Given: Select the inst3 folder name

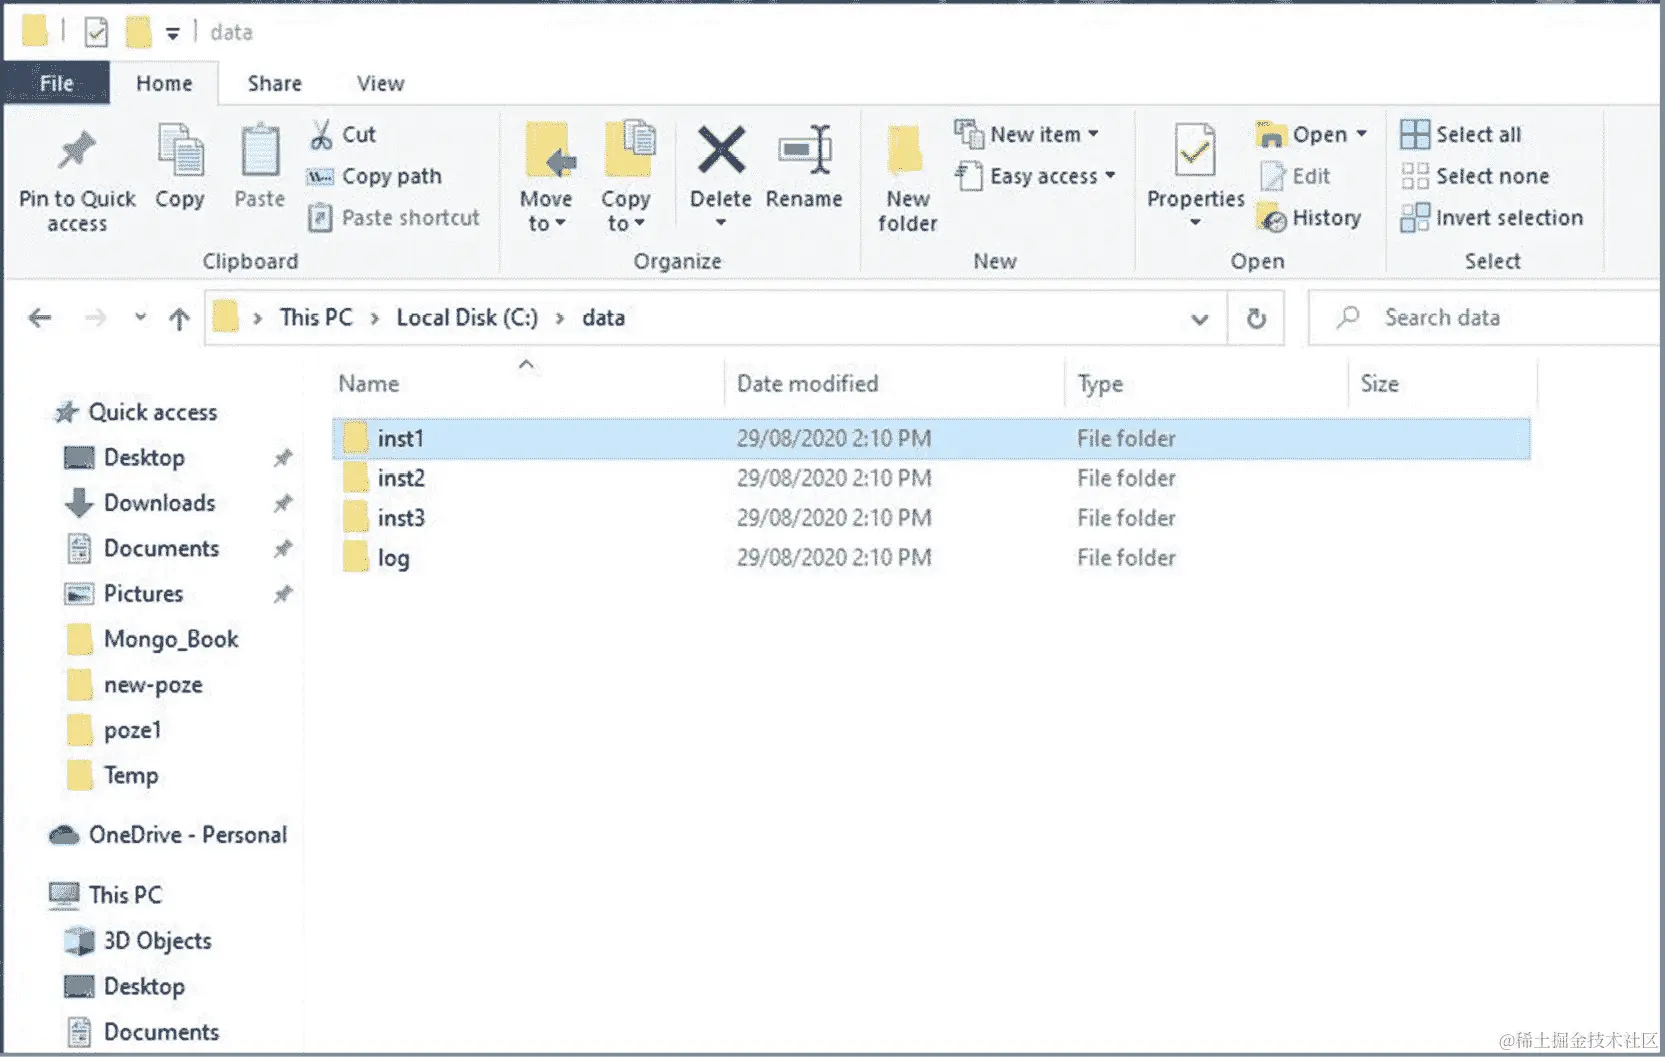Looking at the screenshot, I should pyautogui.click(x=401, y=518).
